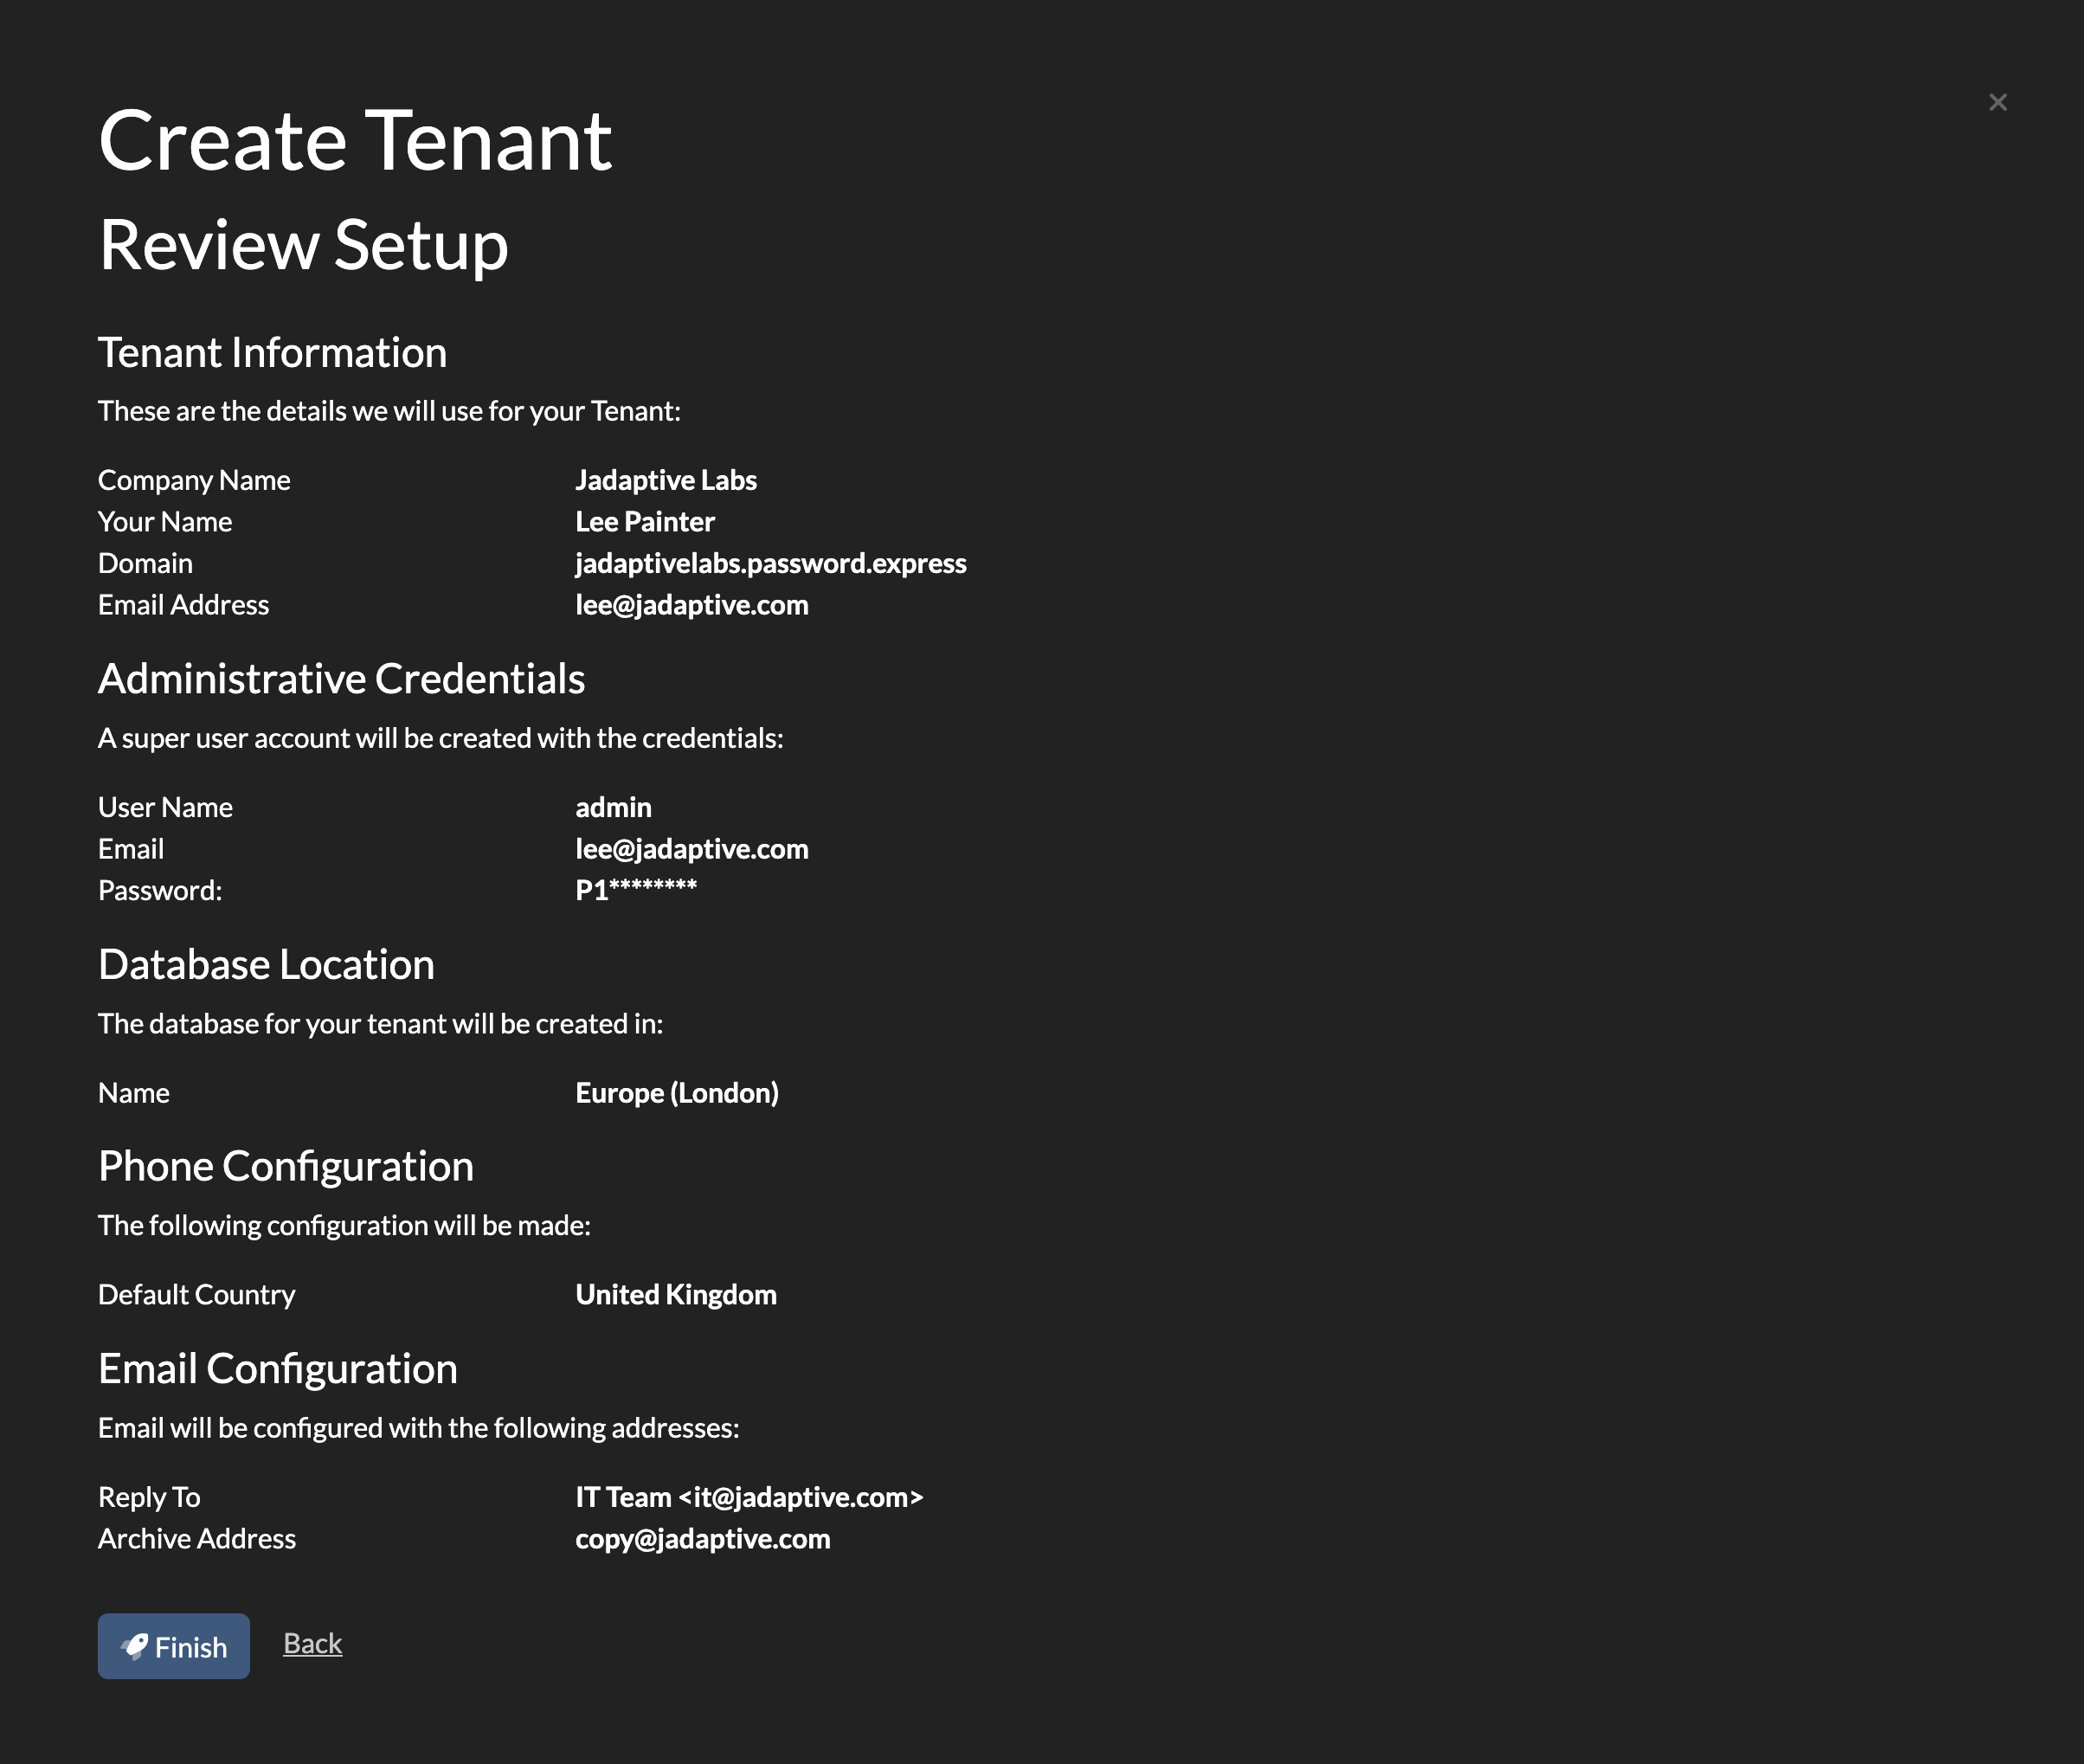The width and height of the screenshot is (2084, 1764).
Task: Go back using the Back link
Action: point(312,1643)
